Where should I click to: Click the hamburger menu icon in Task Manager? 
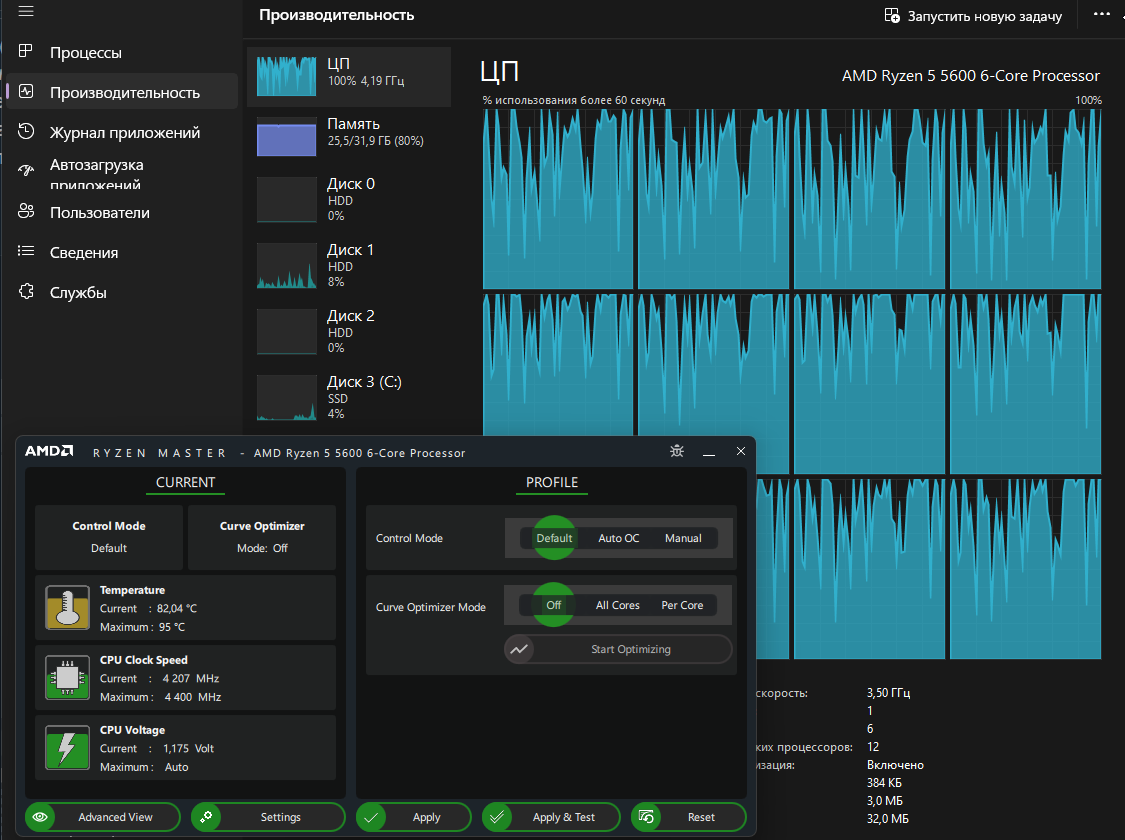26,11
